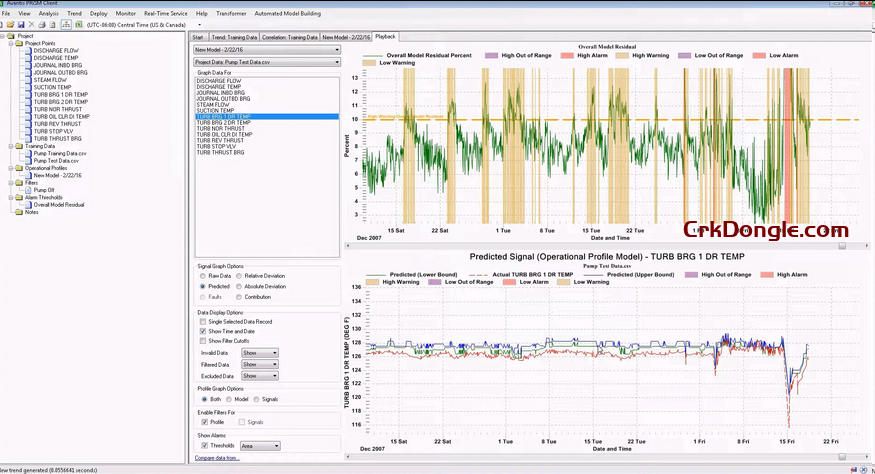Select STEAM FLOW in Graph Data list
Viewport: 875px width, 474px height.
tap(213, 104)
